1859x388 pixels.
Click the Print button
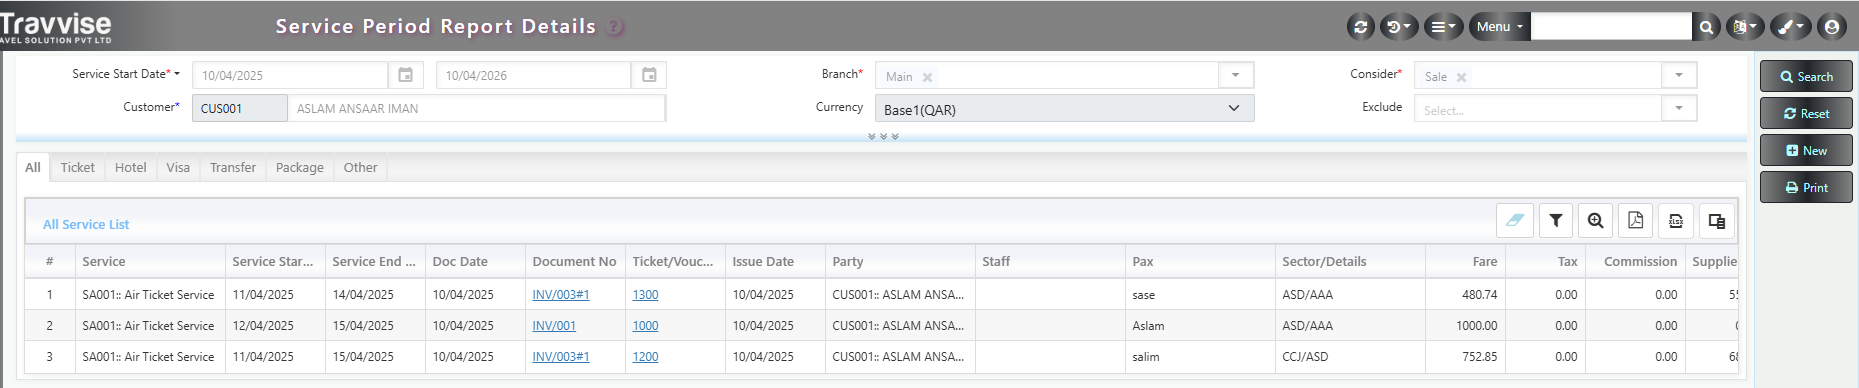click(x=1806, y=187)
